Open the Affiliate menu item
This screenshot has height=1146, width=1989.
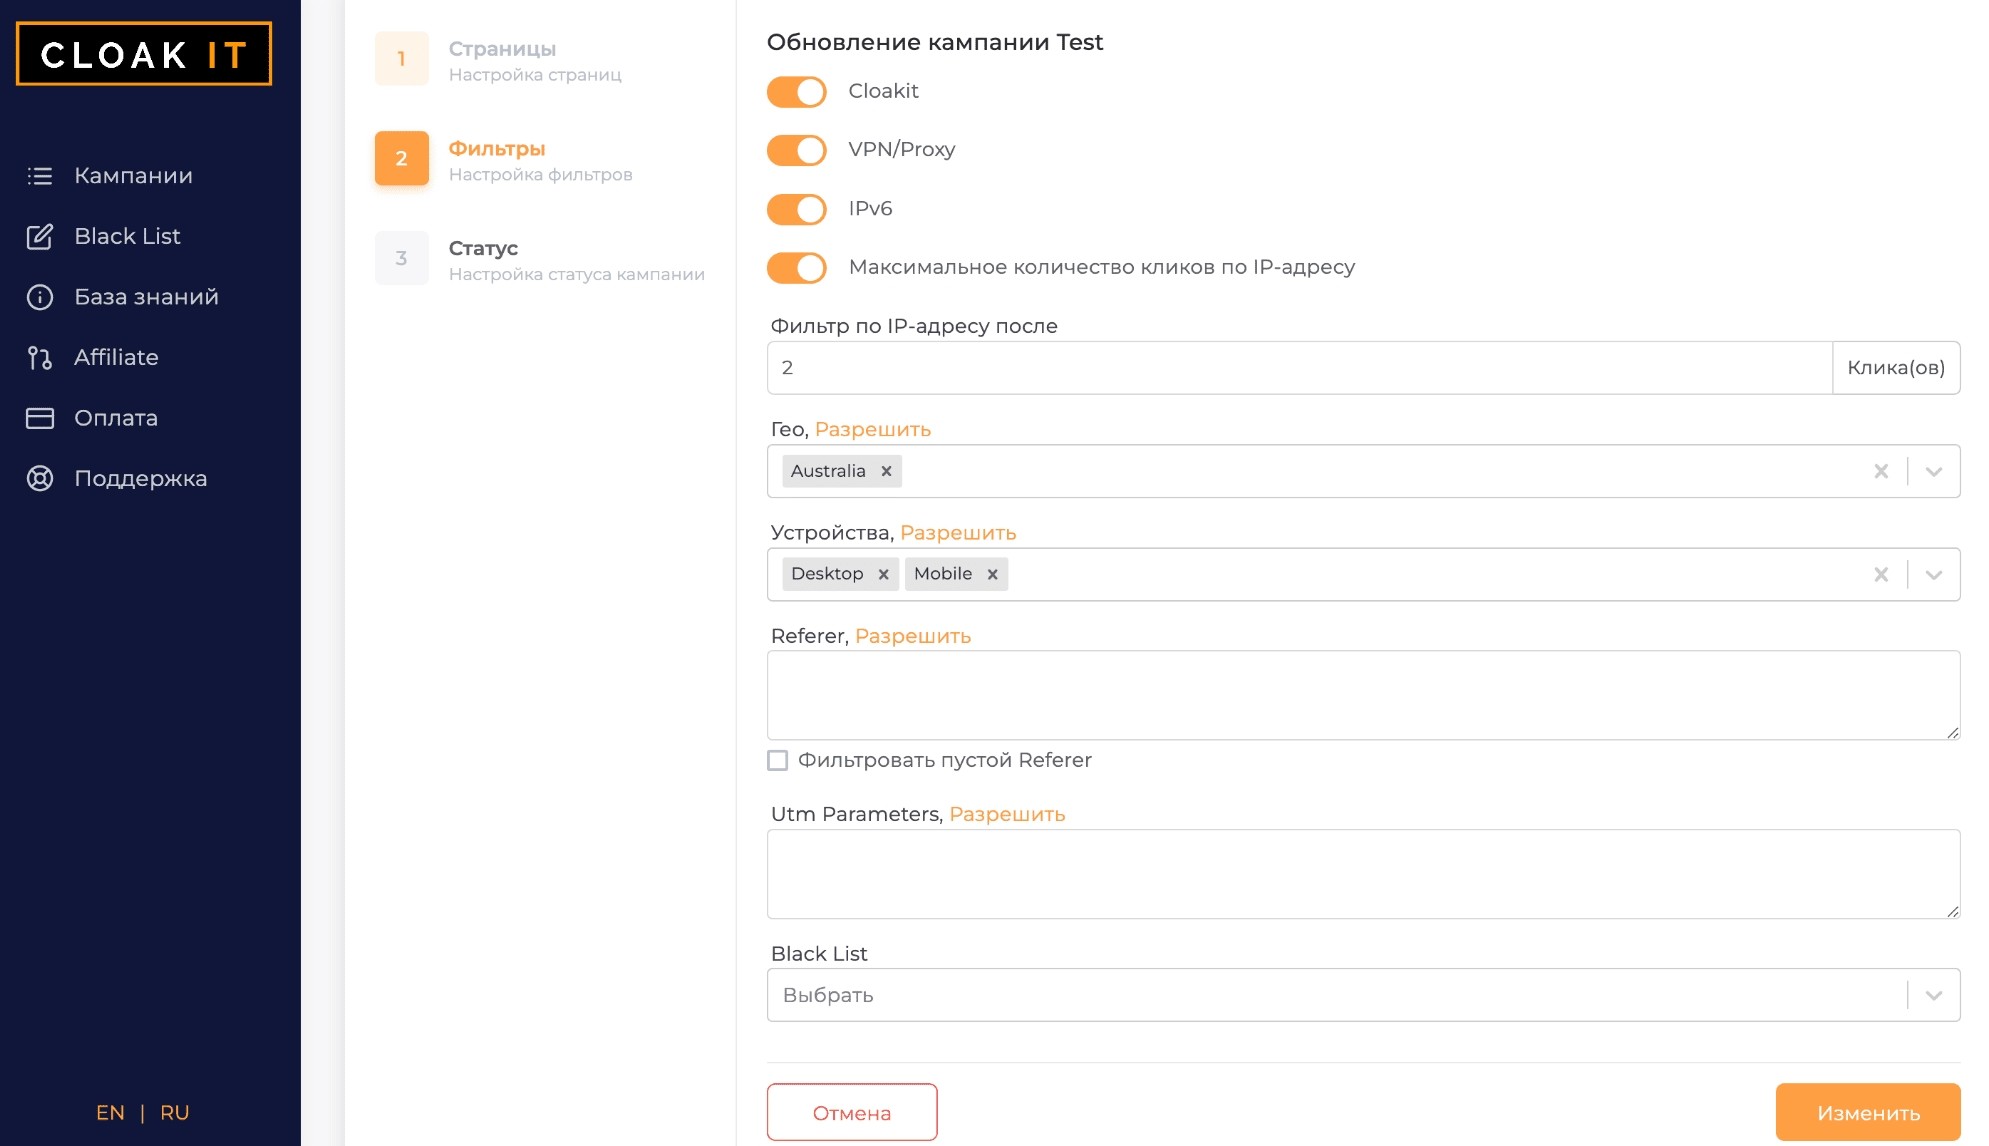[116, 357]
